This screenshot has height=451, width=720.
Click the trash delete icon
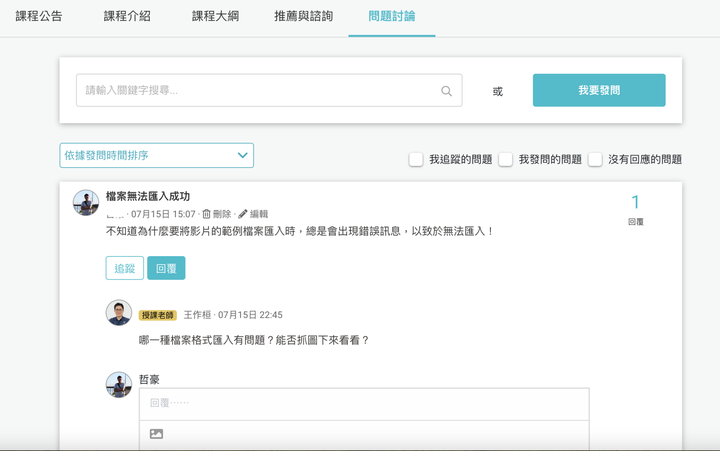[x=207, y=214]
